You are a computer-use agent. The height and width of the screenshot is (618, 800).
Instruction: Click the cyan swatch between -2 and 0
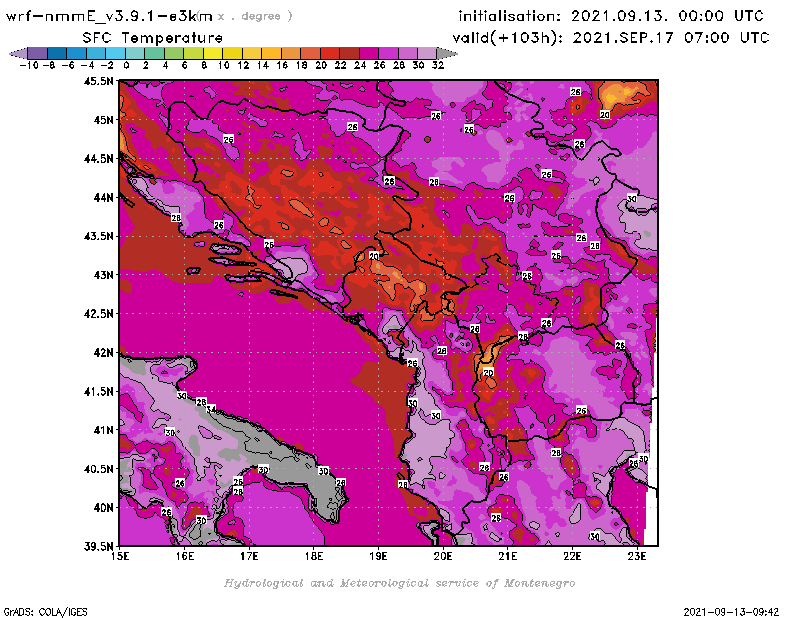pyautogui.click(x=116, y=53)
